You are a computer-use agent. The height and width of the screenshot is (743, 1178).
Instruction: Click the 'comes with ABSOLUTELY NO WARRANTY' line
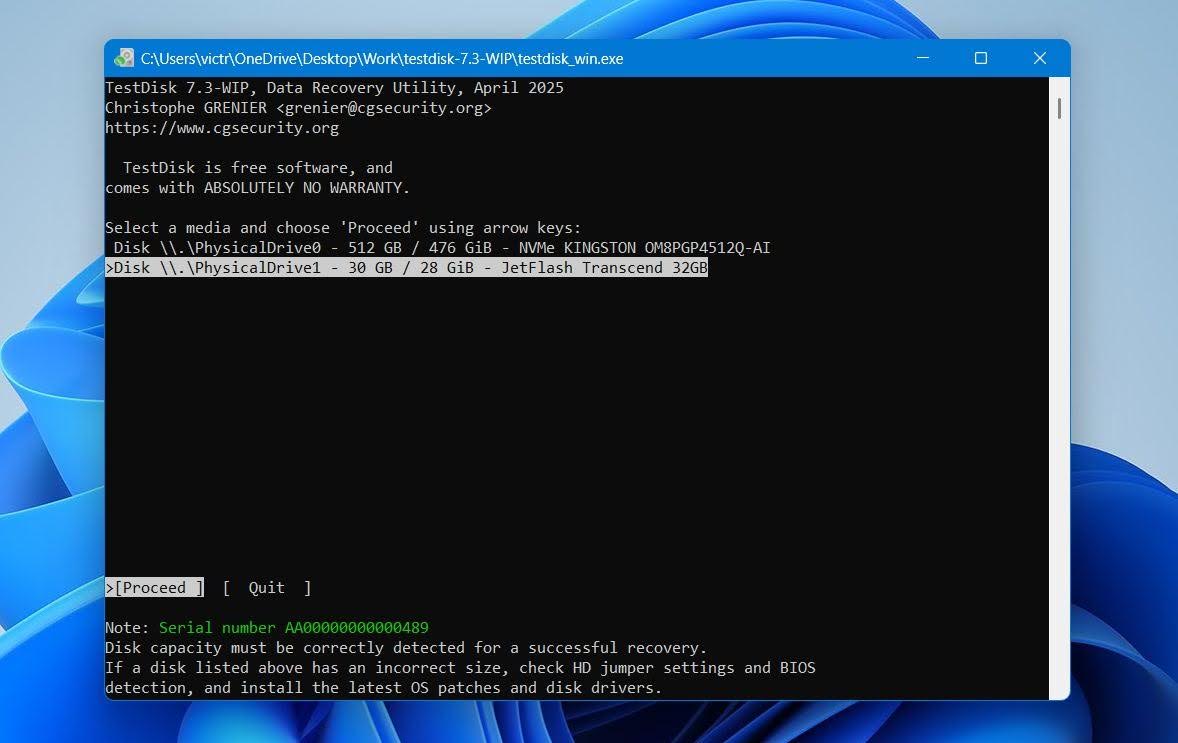tap(258, 188)
